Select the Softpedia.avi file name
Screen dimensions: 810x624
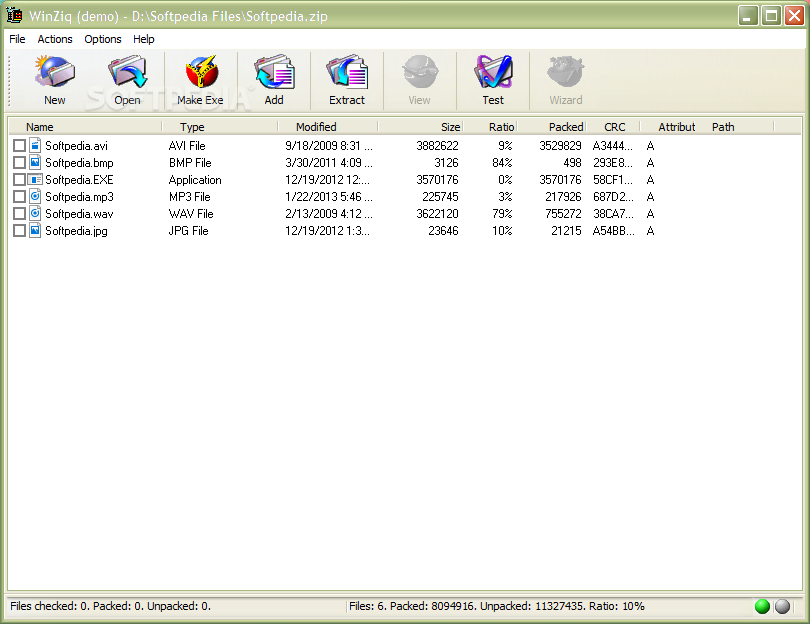(76, 146)
